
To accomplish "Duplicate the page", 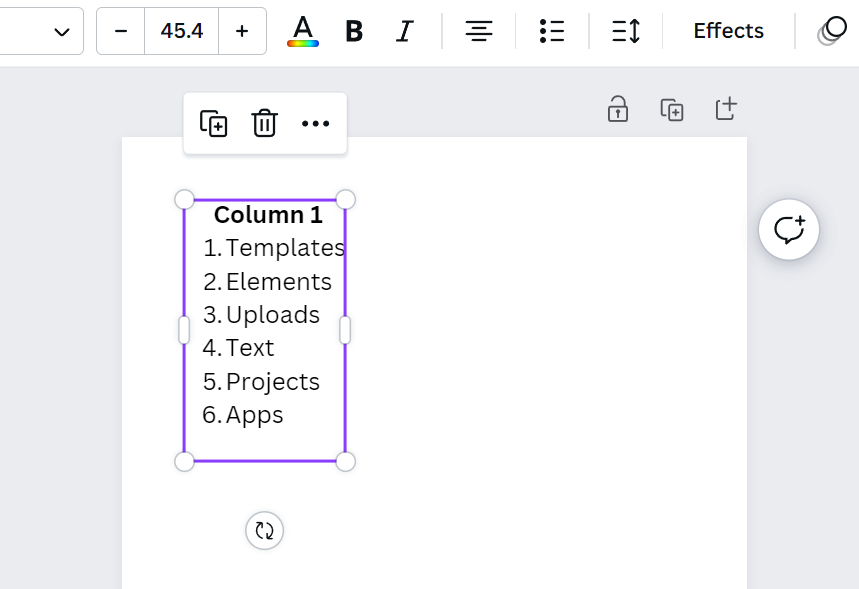I will pyautogui.click(x=672, y=109).
